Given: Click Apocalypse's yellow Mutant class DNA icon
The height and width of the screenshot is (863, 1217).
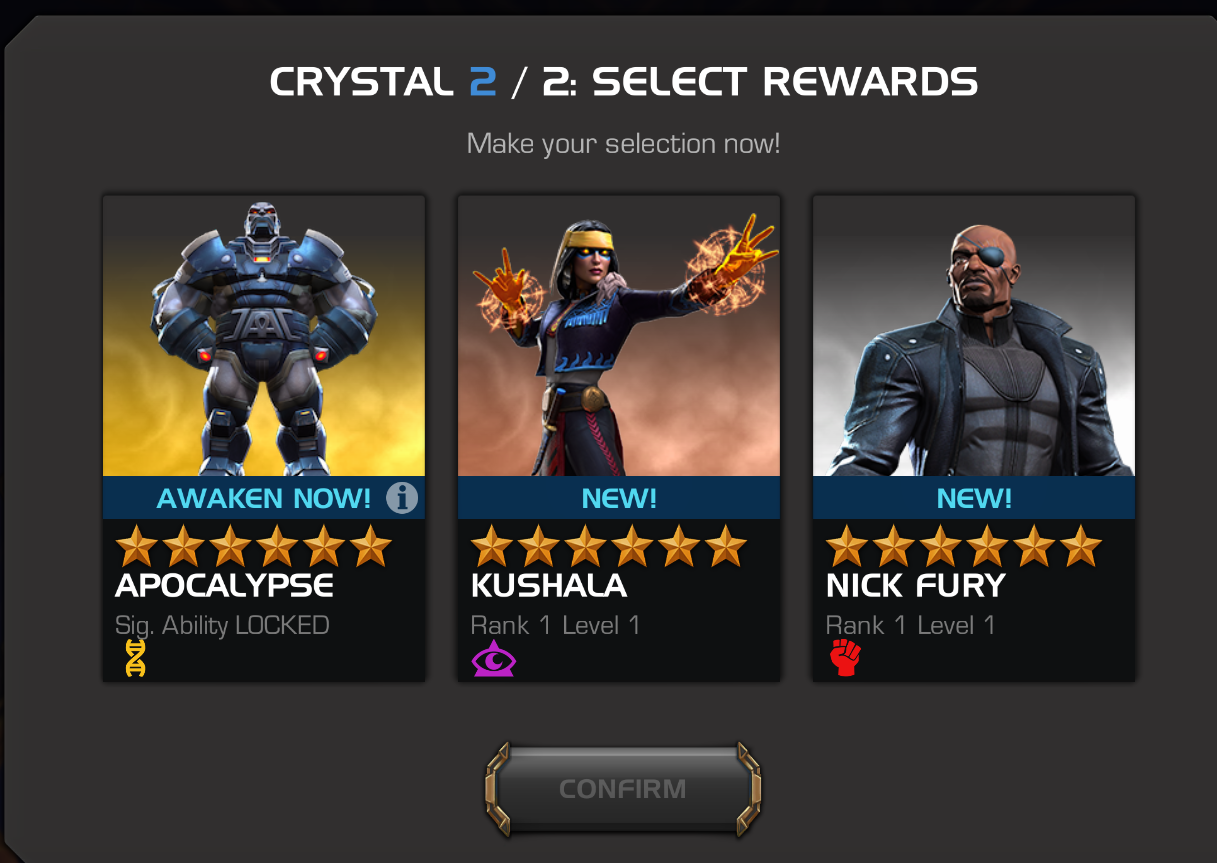Looking at the screenshot, I should tap(135, 658).
